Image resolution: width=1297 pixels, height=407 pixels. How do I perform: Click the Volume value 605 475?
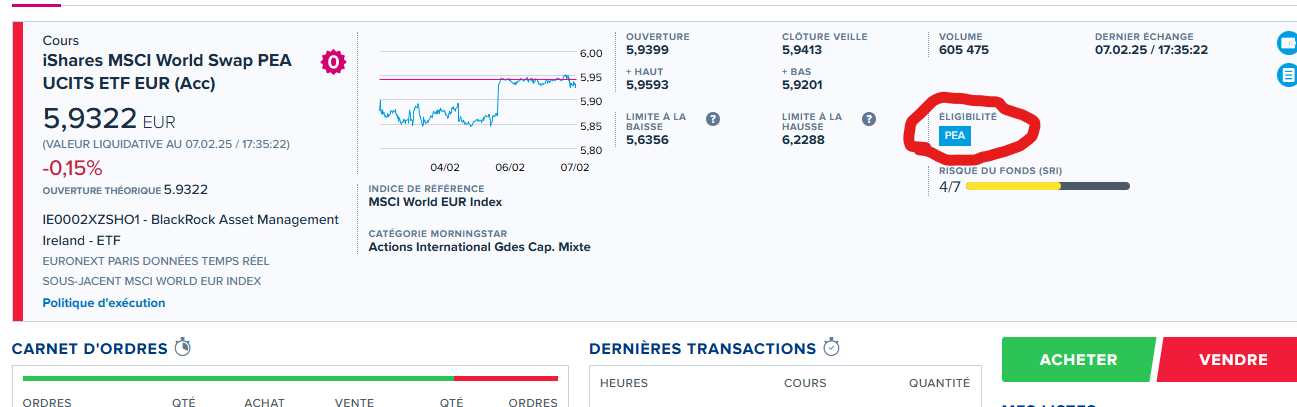(x=964, y=49)
